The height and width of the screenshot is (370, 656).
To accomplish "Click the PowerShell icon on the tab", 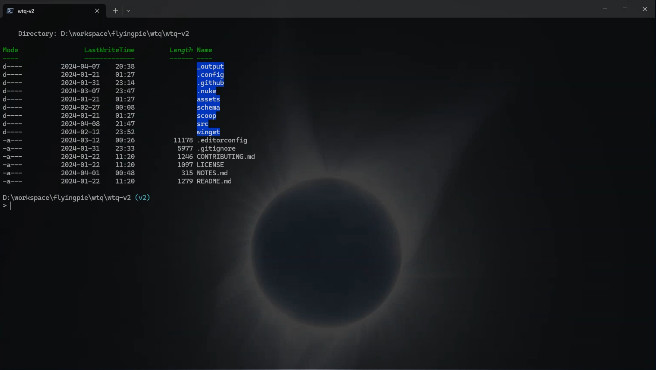I will click(10, 11).
